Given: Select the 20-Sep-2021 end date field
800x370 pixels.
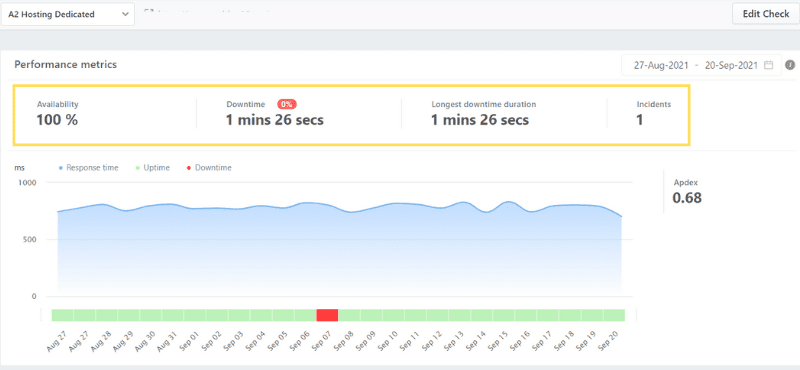Looking at the screenshot, I should (731, 65).
